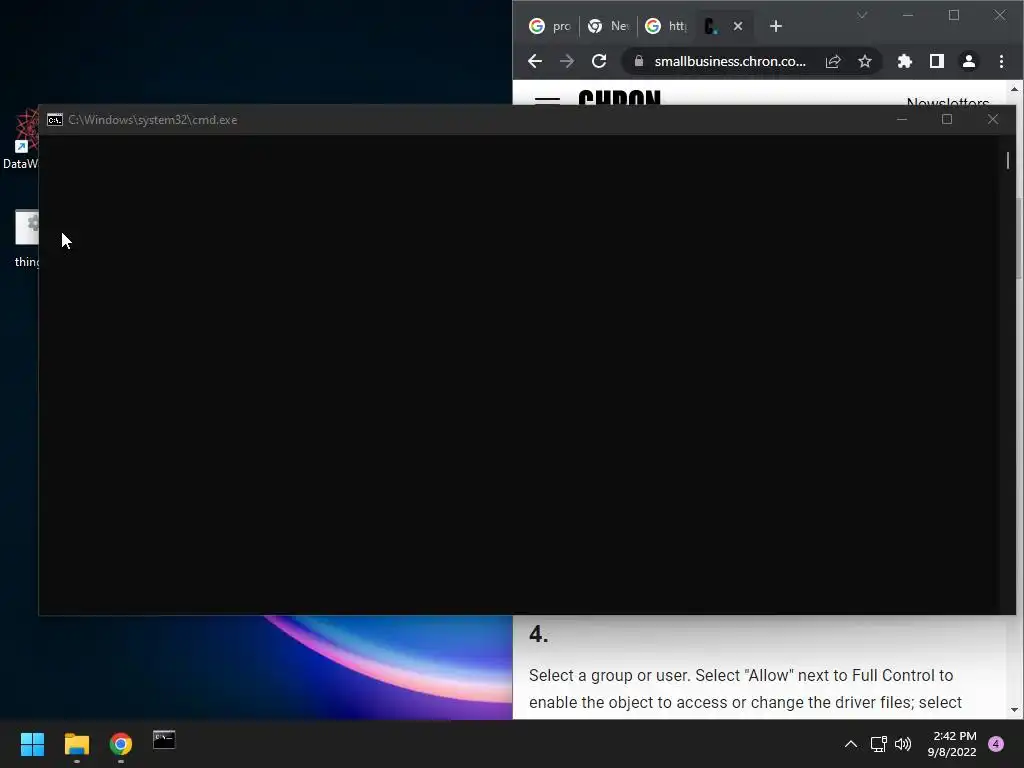This screenshot has width=1024, height=768.
Task: Open the clock showing 2:42 PM
Action: [952, 744]
